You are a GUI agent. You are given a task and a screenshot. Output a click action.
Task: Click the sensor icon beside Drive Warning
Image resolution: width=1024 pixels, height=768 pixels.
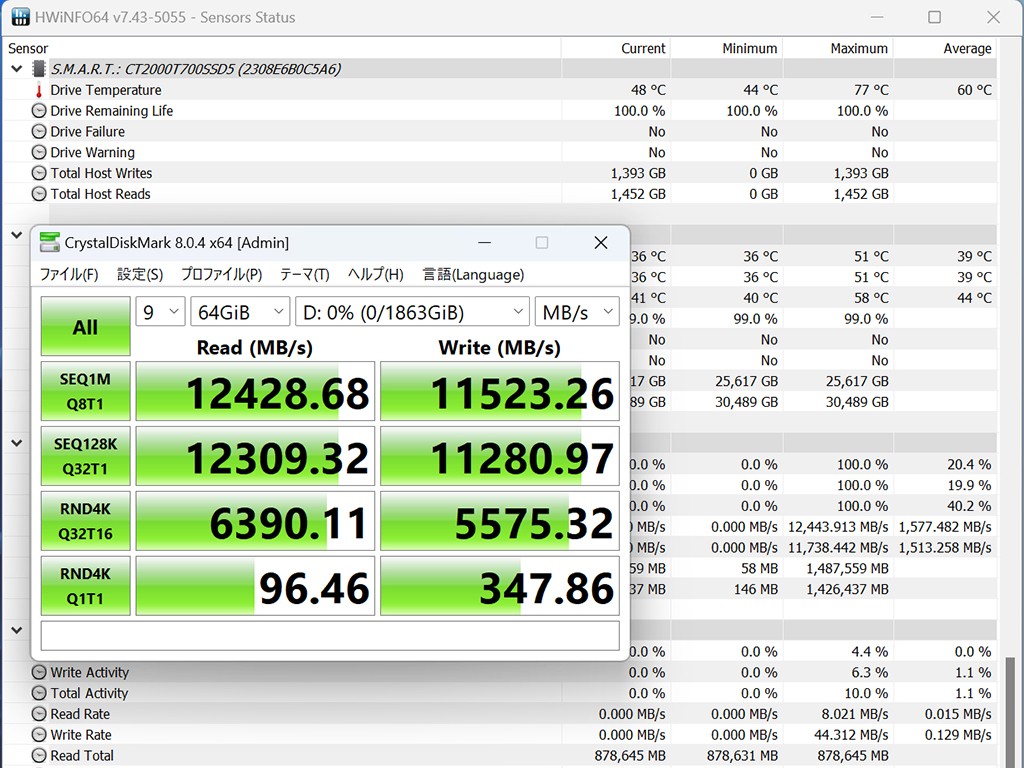39,153
